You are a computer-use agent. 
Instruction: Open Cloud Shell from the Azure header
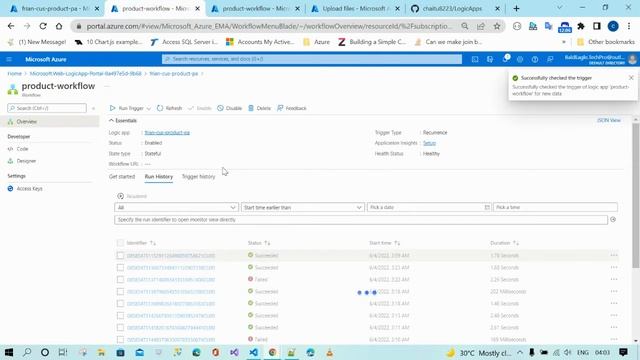[x=475, y=59]
